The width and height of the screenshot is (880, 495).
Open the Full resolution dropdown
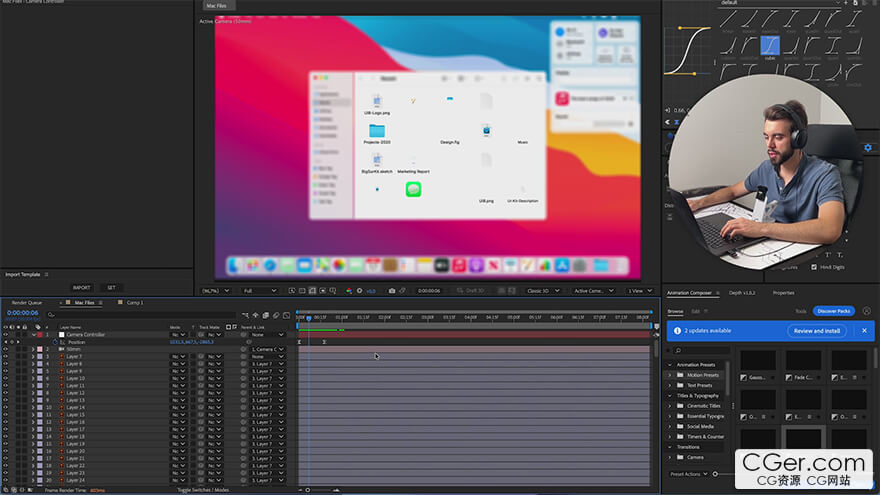tap(259, 291)
